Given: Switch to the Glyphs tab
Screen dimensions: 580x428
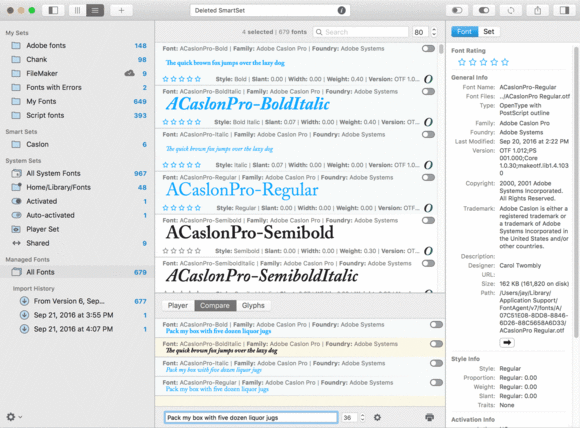Looking at the screenshot, I should (253, 306).
